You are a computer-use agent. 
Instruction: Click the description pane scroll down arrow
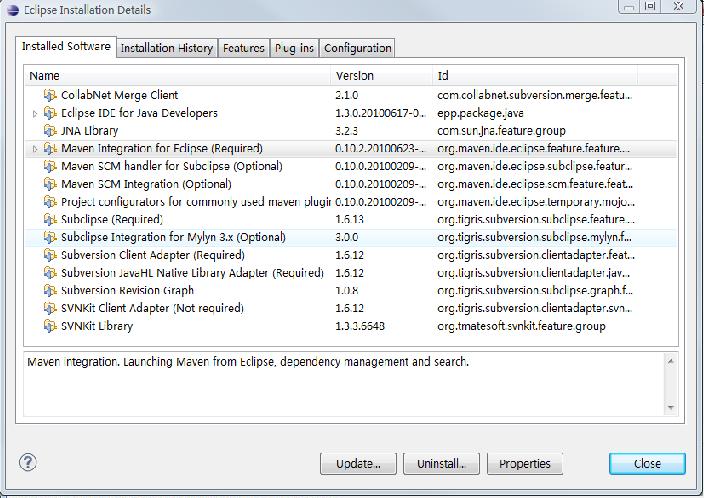[670, 408]
